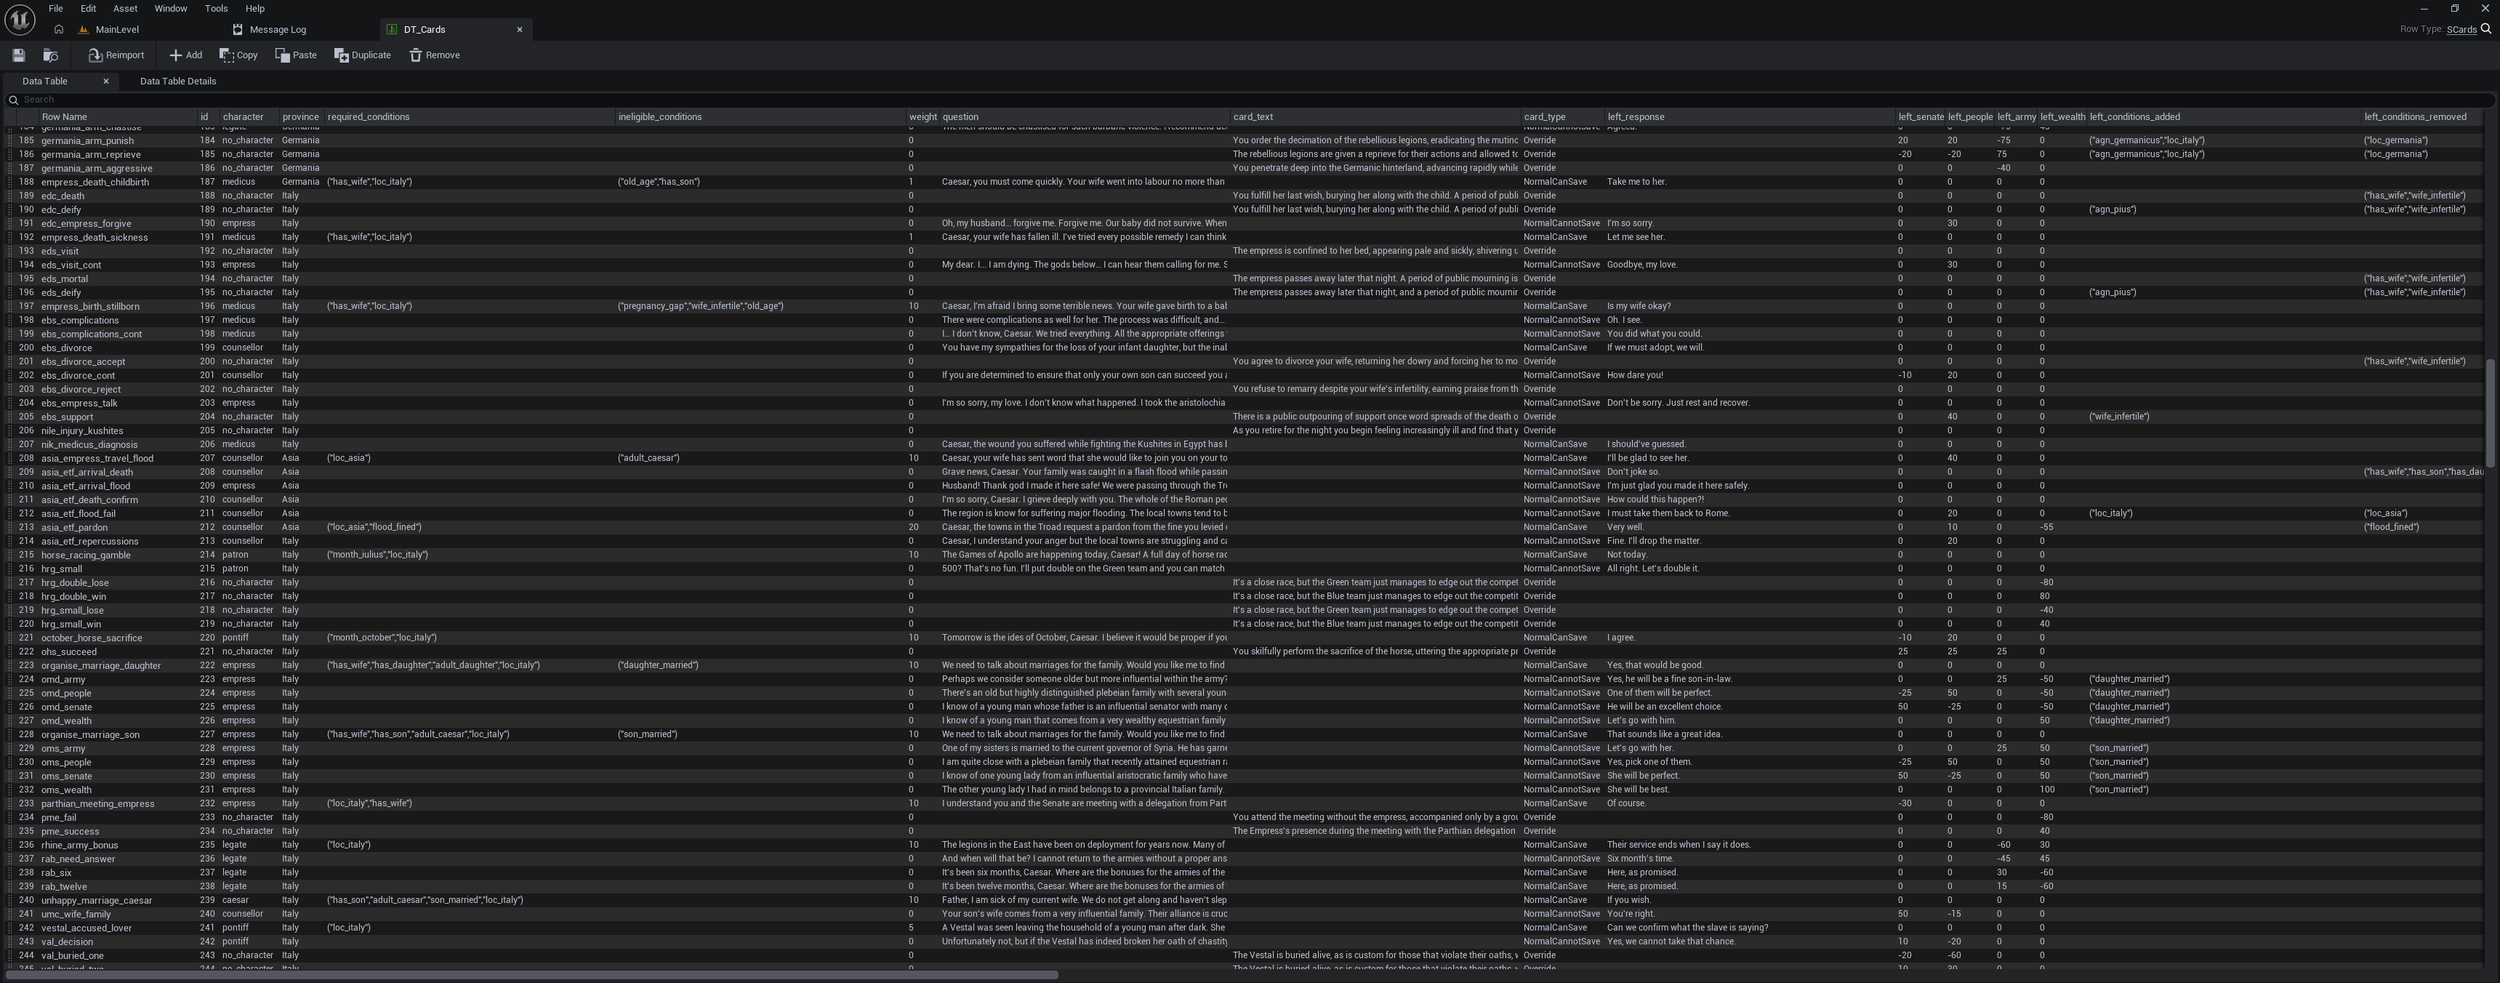The height and width of the screenshot is (983, 2500).
Task: Open the Window menu
Action: [170, 8]
